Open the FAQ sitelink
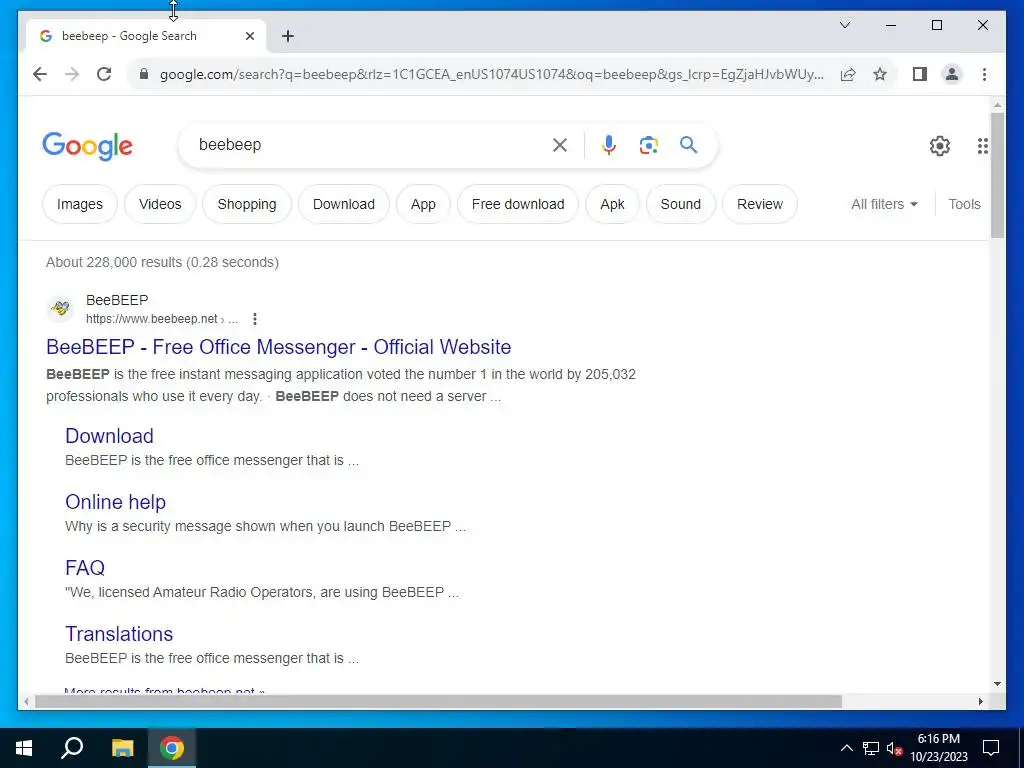The height and width of the screenshot is (768, 1024). (x=85, y=568)
